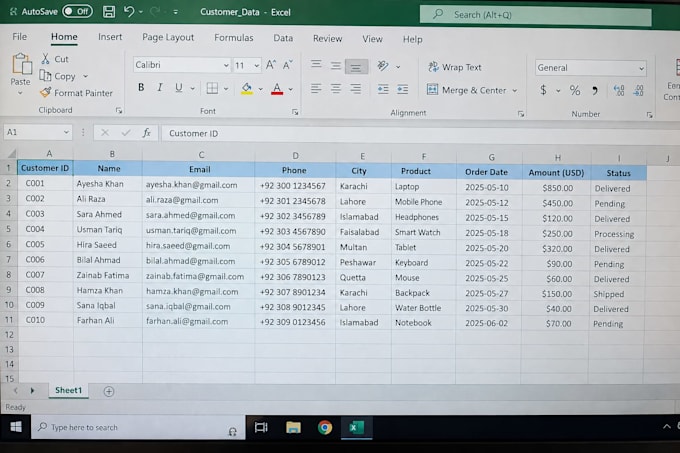Open Windows Start menu

click(x=16, y=427)
